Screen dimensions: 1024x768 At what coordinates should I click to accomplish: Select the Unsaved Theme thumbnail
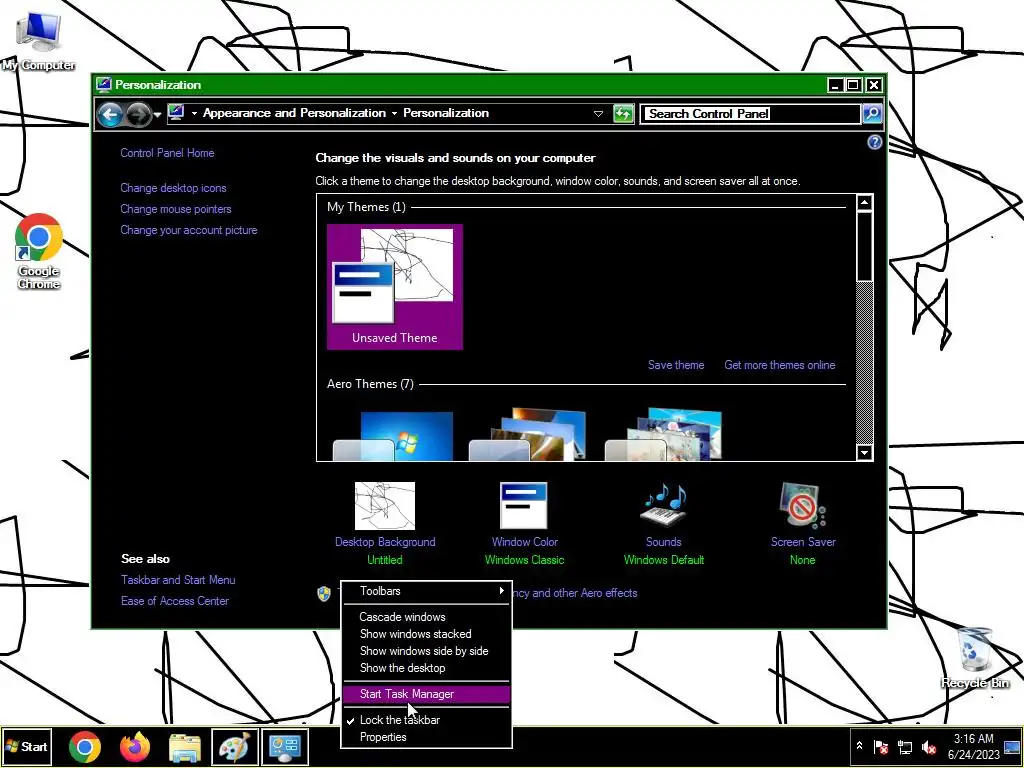click(394, 287)
